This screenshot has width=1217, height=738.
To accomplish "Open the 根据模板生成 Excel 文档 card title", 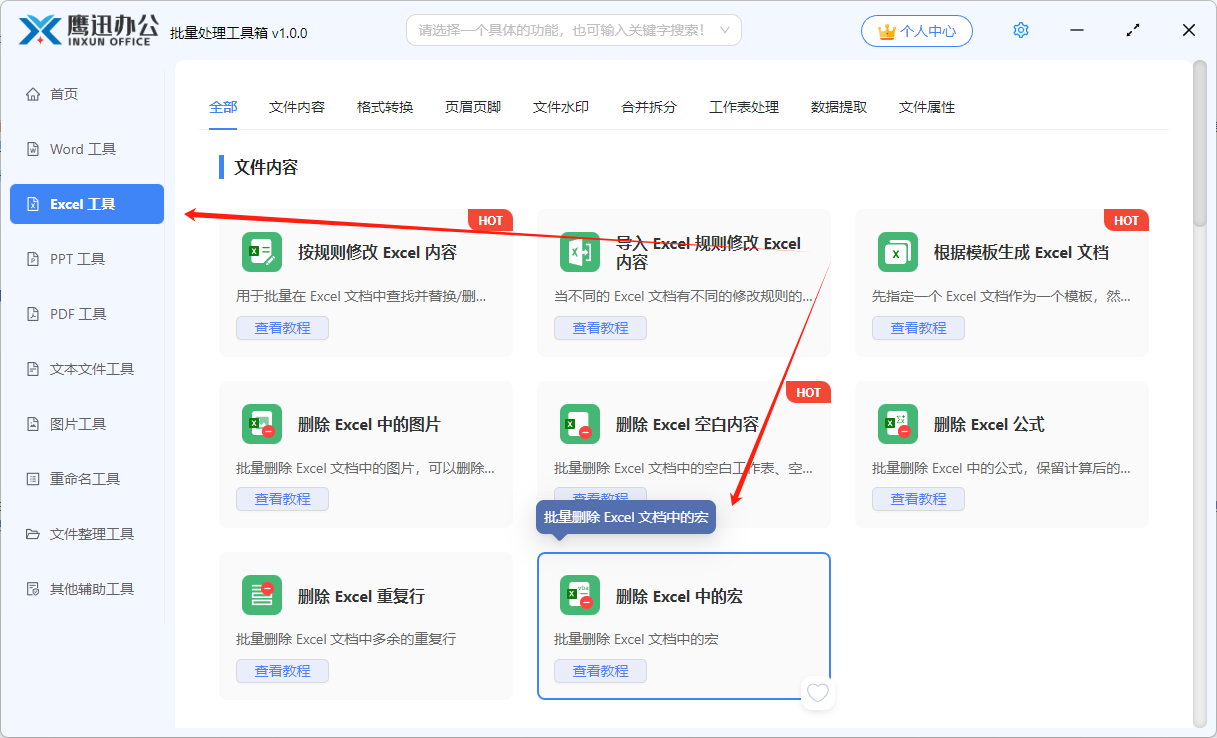I will click(x=1021, y=253).
